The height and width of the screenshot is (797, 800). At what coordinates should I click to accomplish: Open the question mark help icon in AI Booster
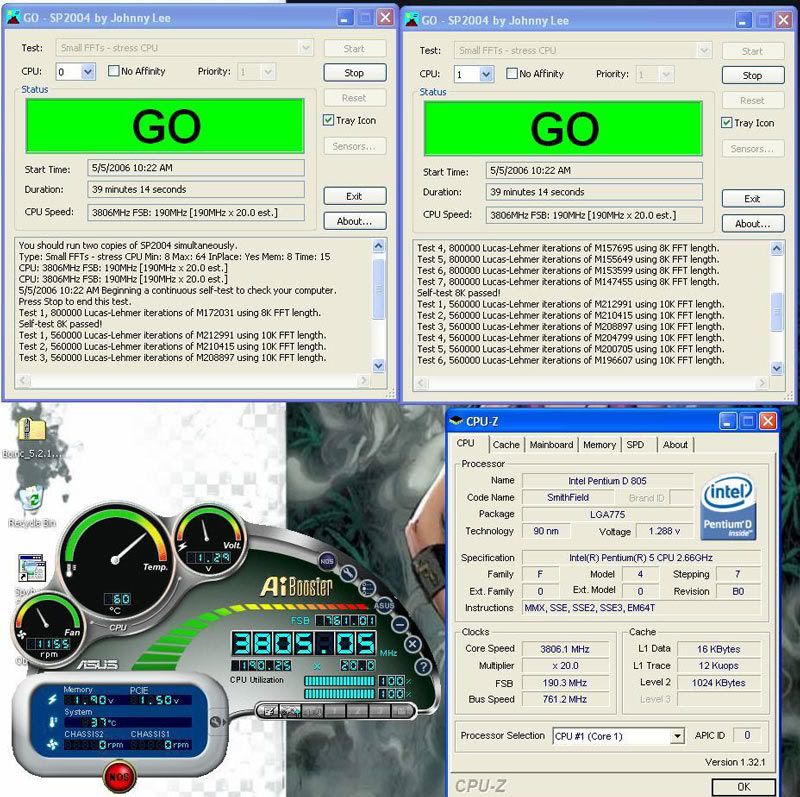[x=423, y=666]
